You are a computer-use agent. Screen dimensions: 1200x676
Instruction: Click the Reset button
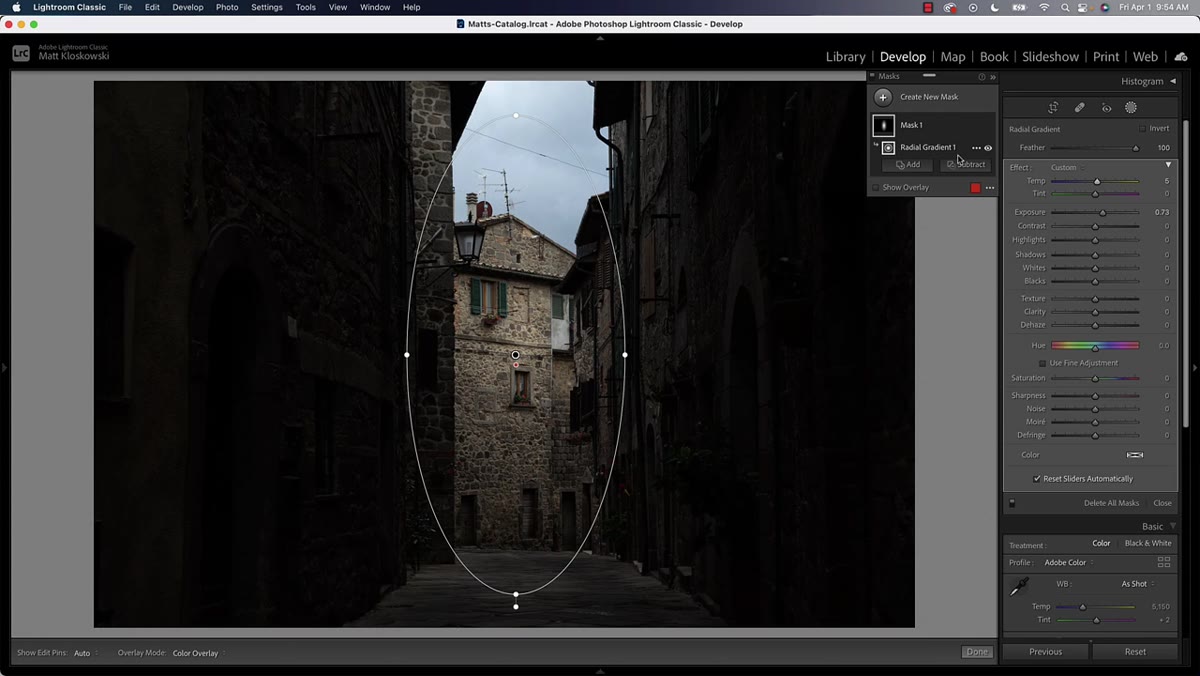coord(1135,652)
